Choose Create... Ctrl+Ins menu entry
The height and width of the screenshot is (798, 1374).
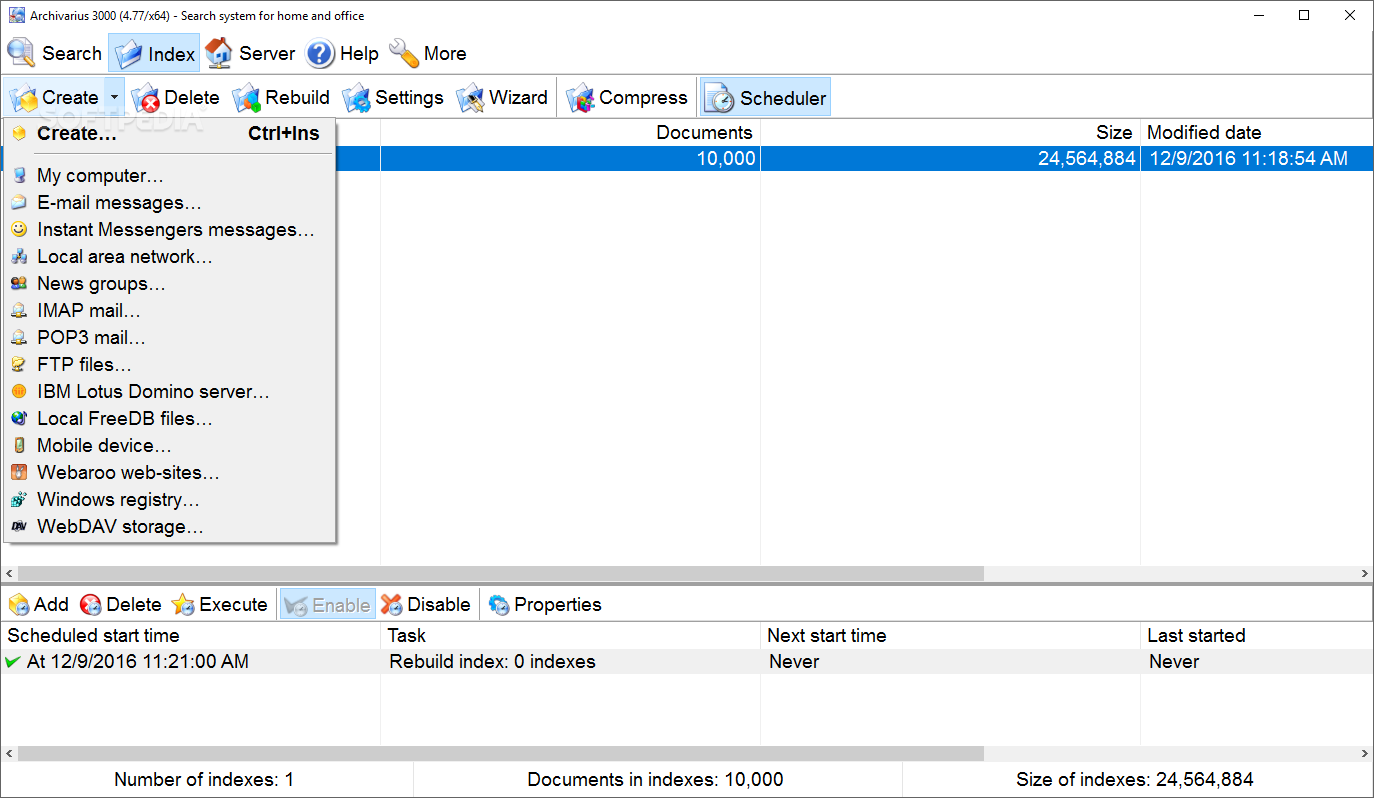[170, 133]
